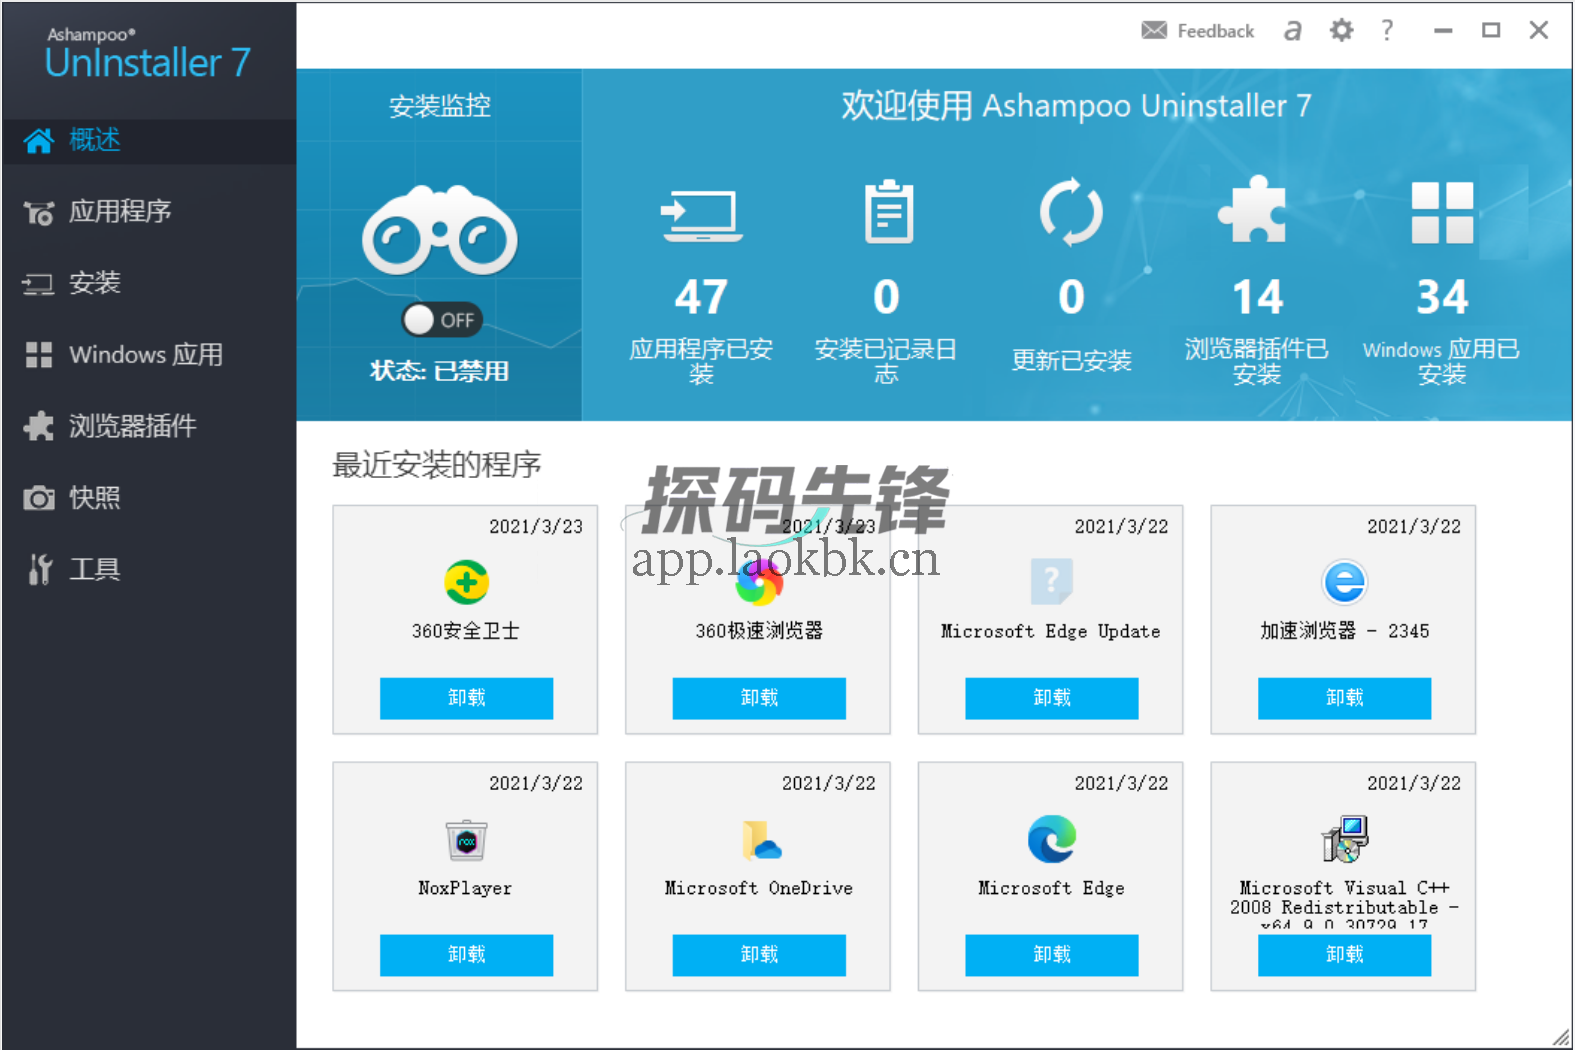Click 卸载 under Microsoft OneDrive
Viewport: 1575px width, 1050px height.
(x=759, y=955)
